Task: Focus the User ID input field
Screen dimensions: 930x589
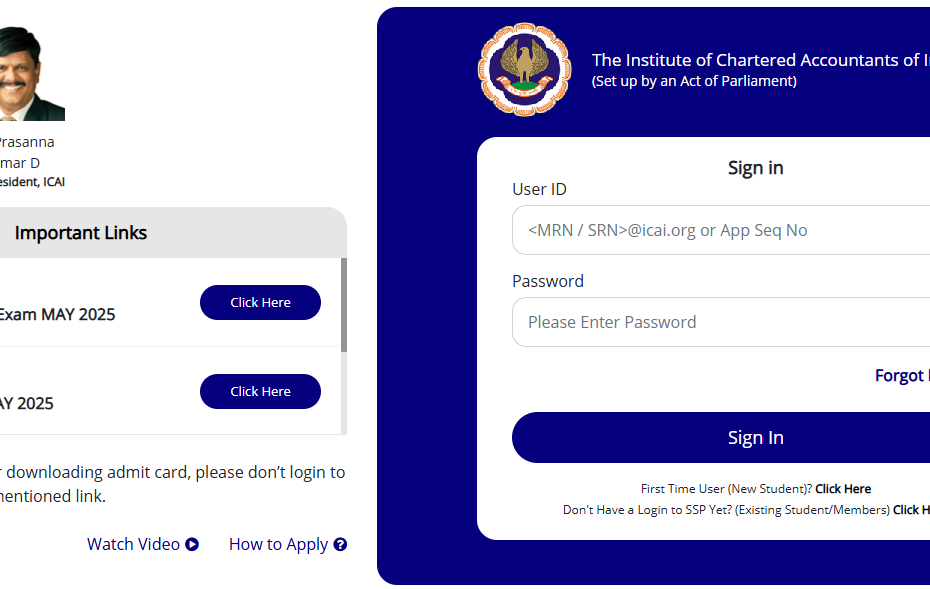Action: point(721,230)
